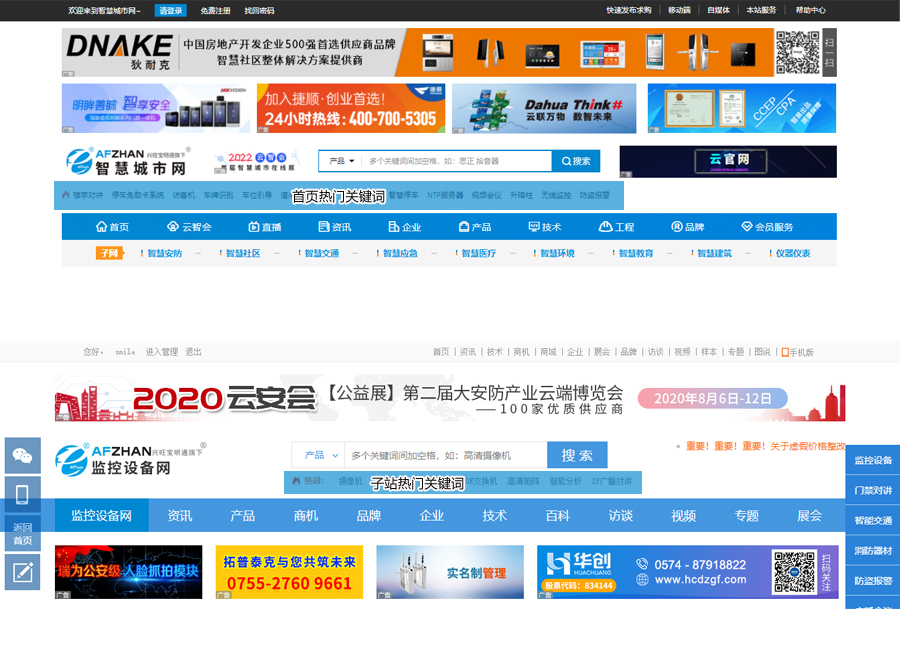Screen dimensions: 900x650
Task: Open 直播 with the play-screen icon
Action: 265,227
